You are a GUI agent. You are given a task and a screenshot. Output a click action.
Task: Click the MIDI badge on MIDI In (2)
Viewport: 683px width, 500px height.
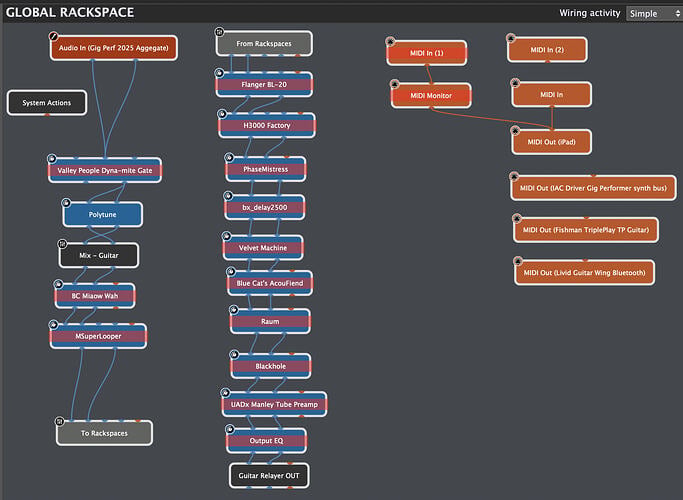(x=511, y=38)
